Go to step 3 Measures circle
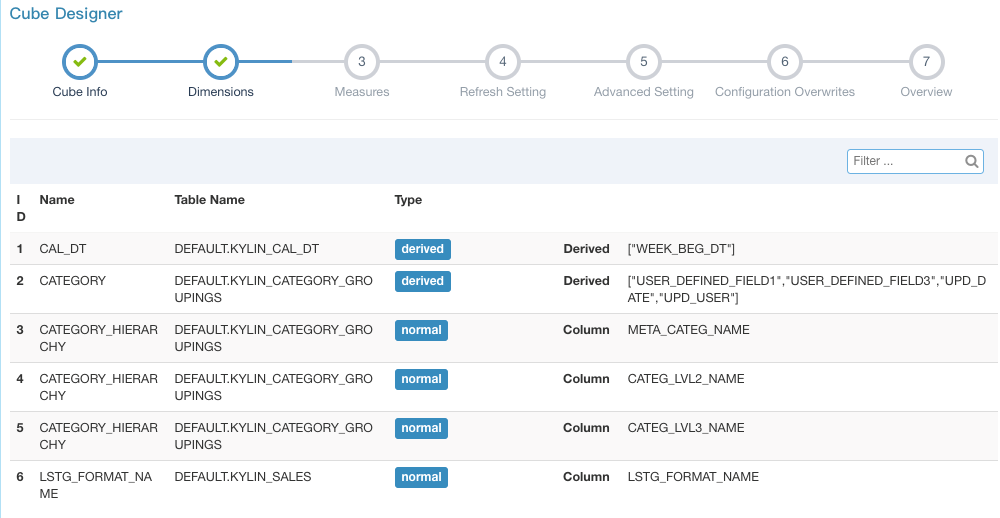 tap(362, 62)
